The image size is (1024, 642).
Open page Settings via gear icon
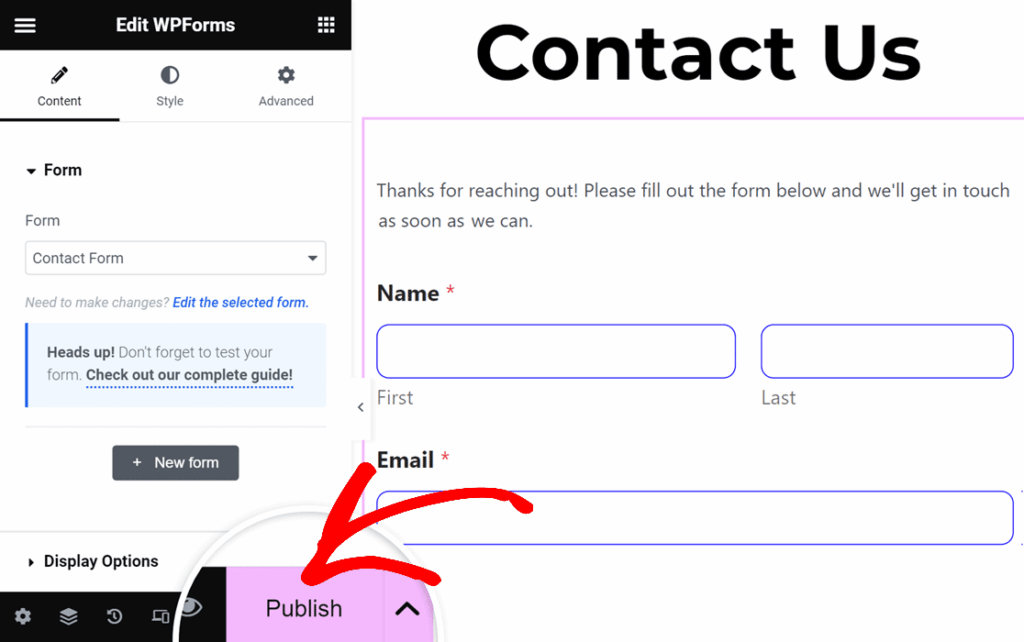tap(22, 617)
